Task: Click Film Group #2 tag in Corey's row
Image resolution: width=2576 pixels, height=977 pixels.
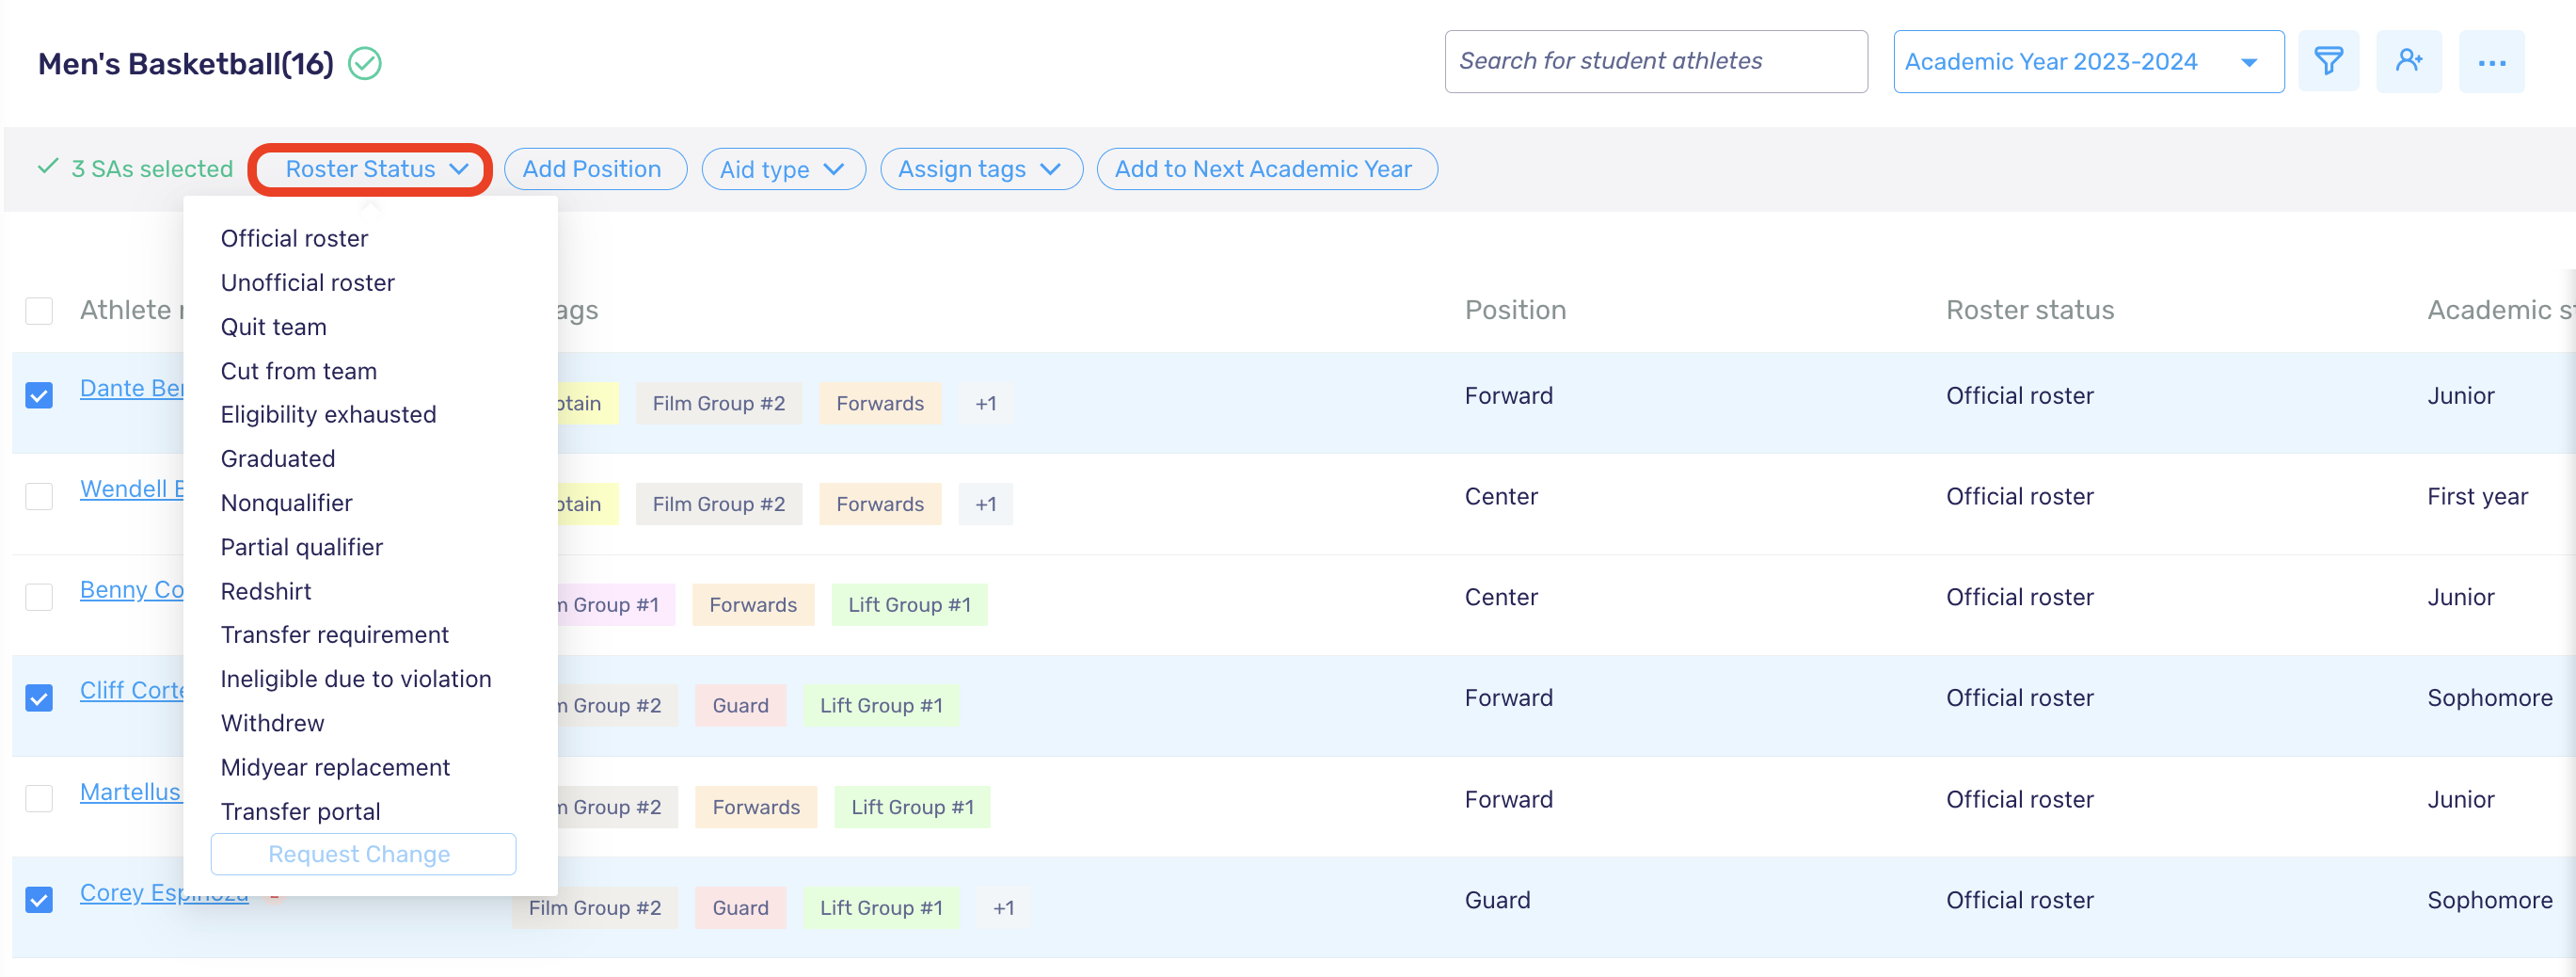Action: [x=594, y=907]
